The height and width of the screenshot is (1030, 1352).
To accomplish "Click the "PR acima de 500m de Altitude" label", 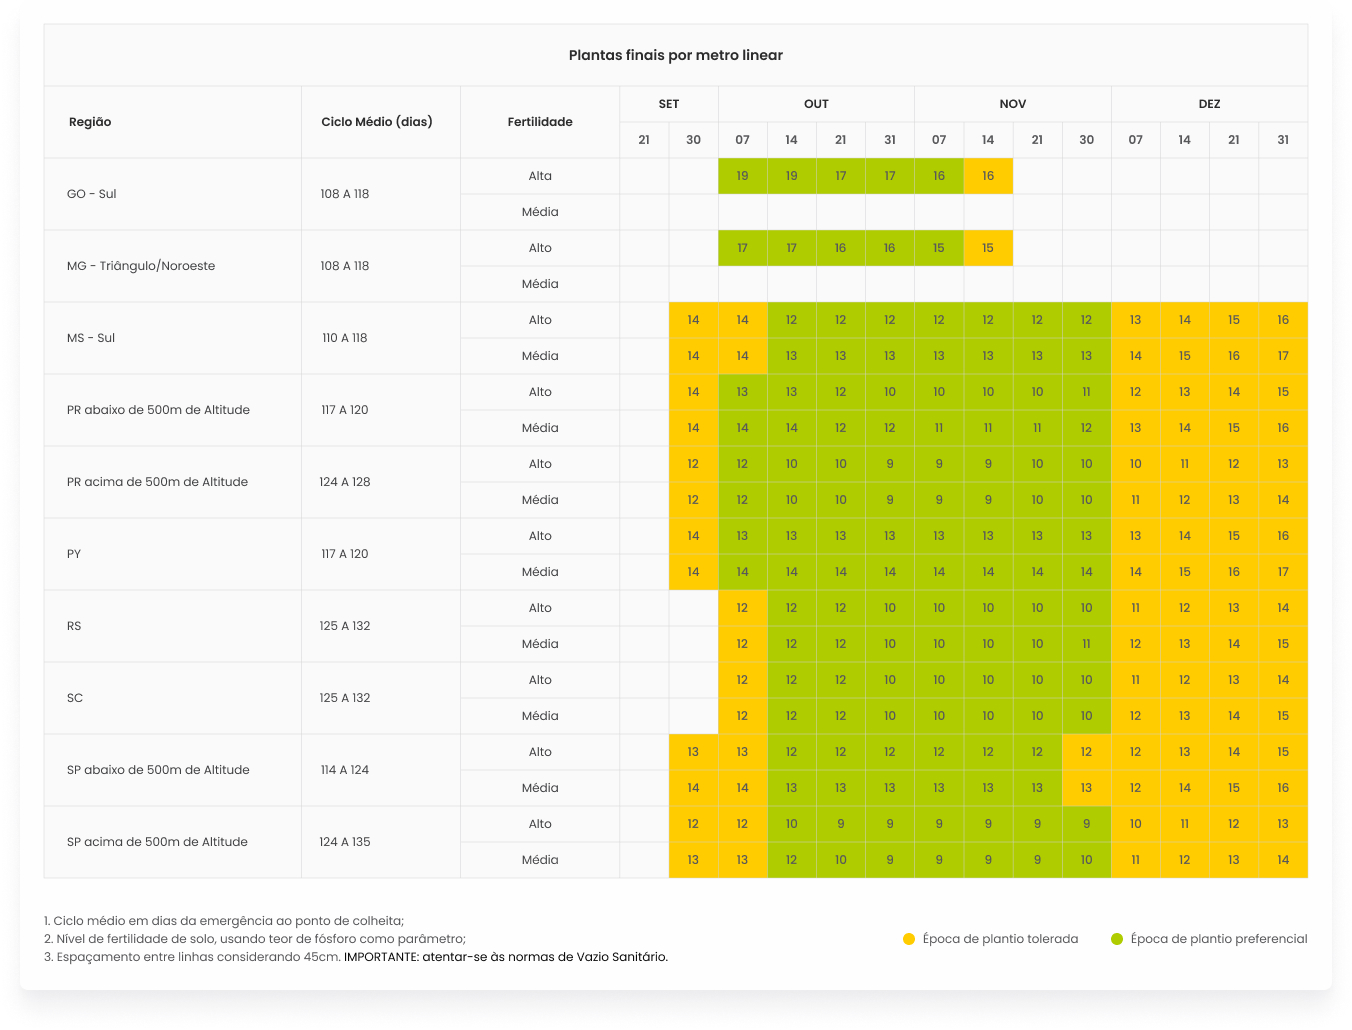I will (157, 482).
